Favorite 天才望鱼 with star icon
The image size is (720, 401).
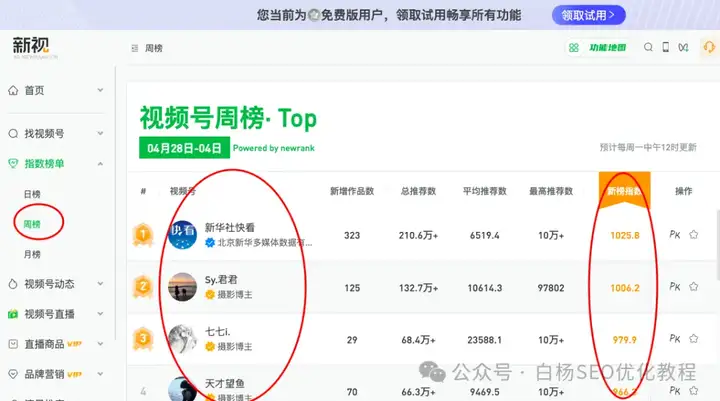(x=693, y=390)
